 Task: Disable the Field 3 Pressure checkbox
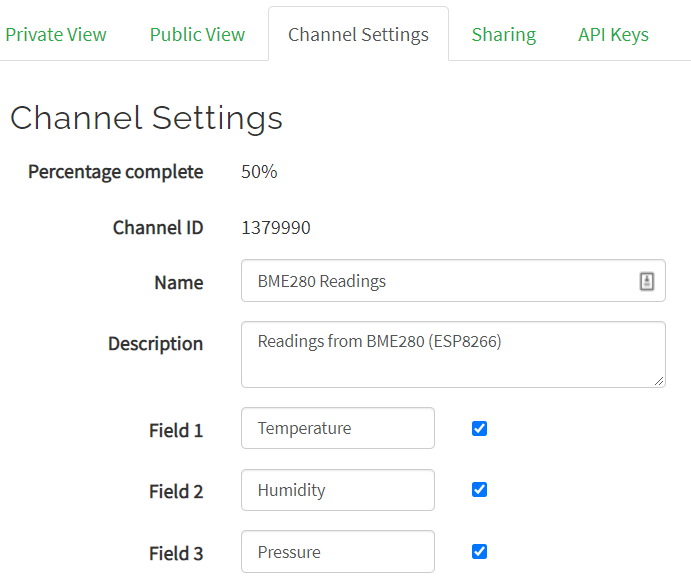coord(479,552)
